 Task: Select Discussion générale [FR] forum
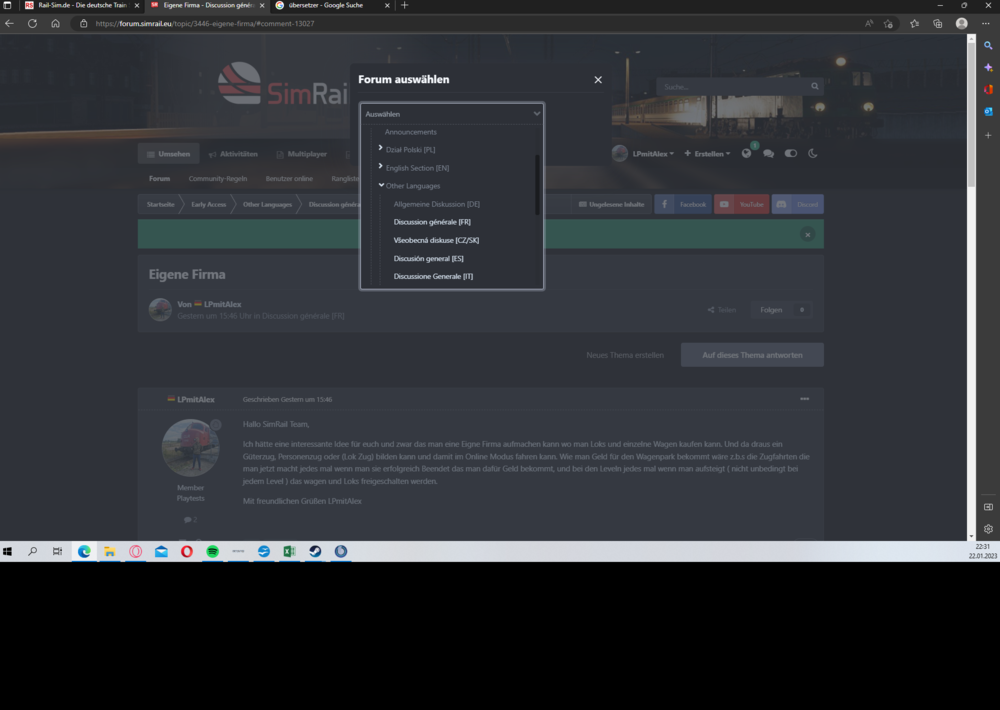(432, 222)
